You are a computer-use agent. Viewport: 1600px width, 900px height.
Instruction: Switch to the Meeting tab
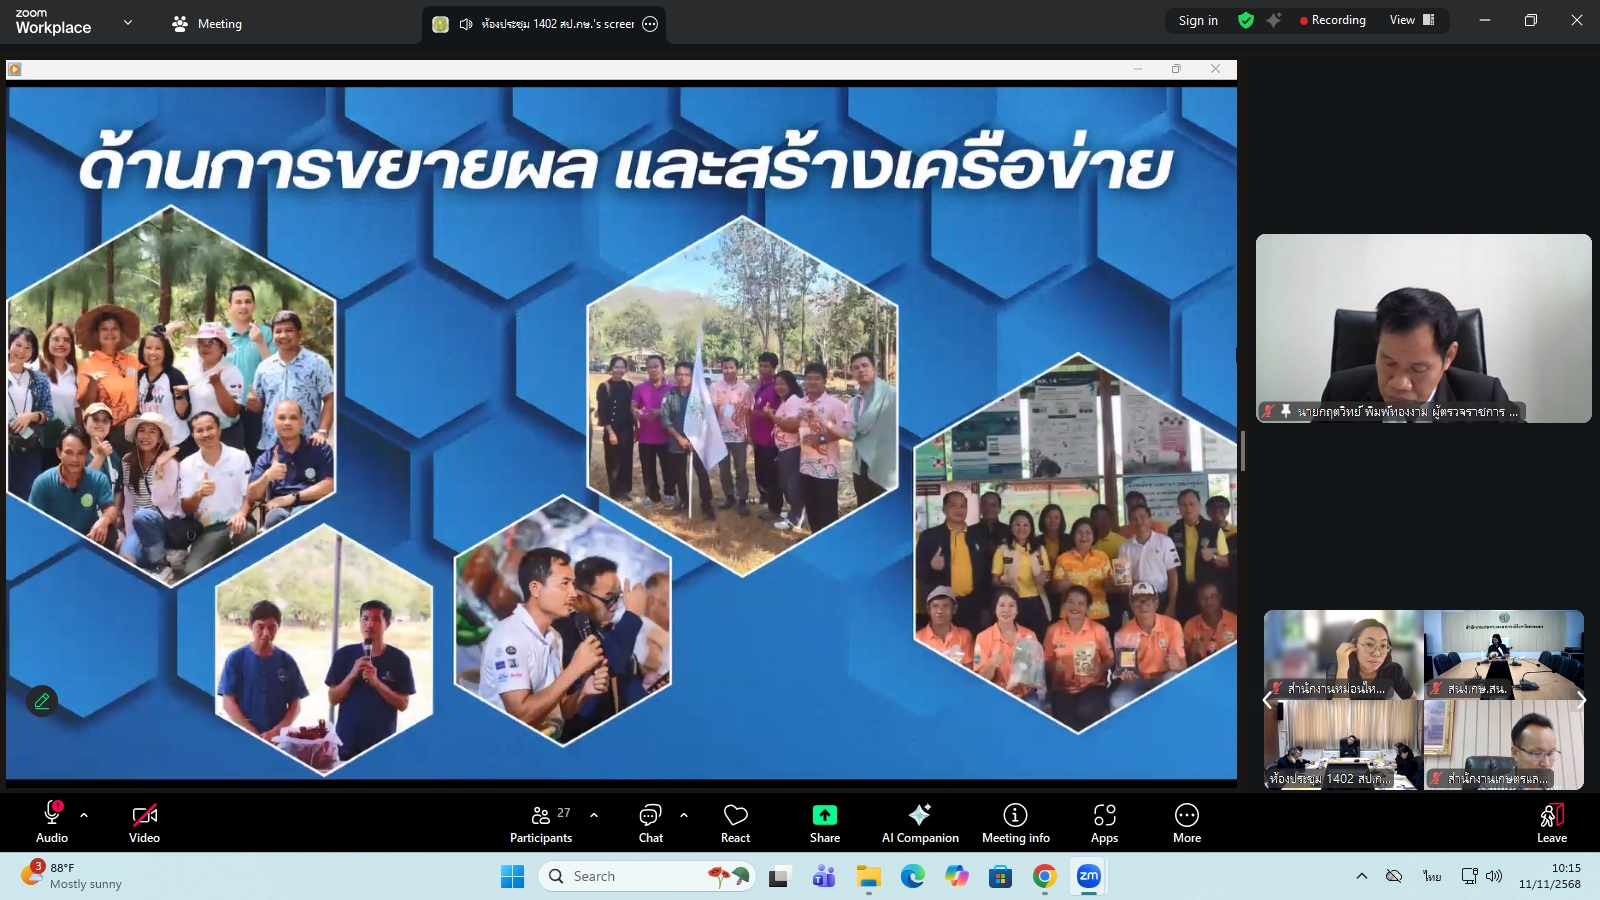pyautogui.click(x=206, y=23)
